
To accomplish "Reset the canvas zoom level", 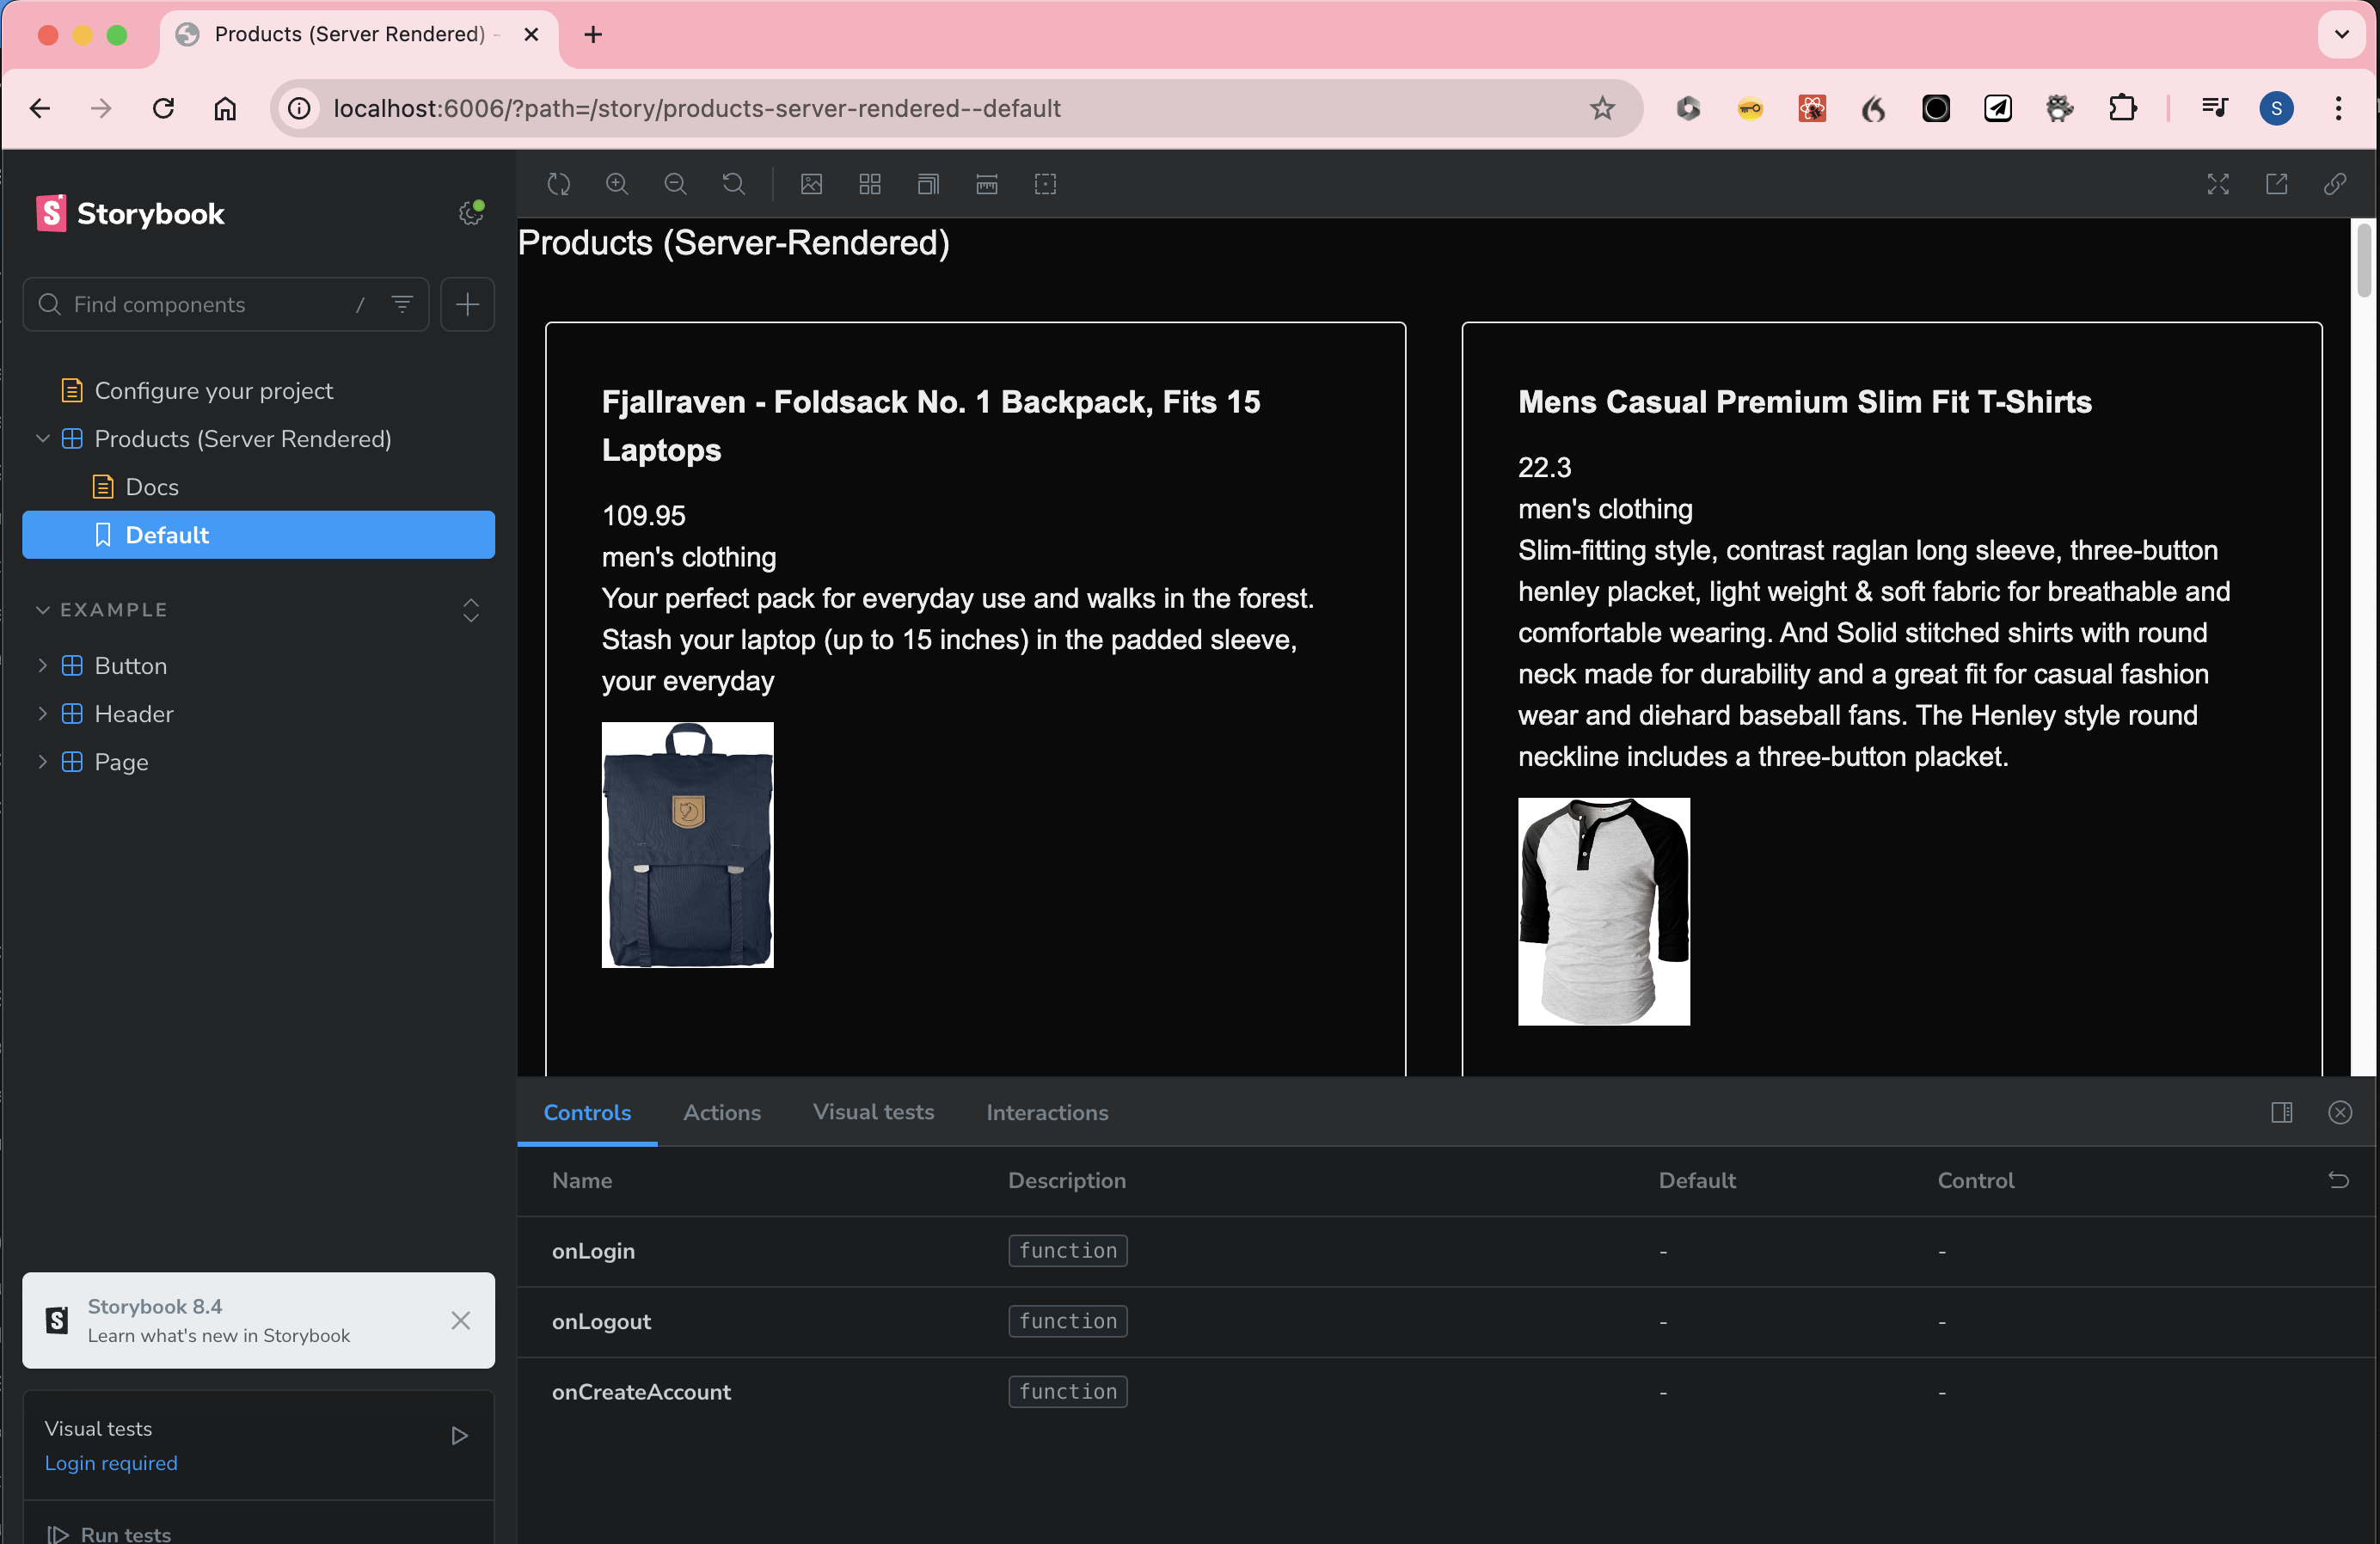I will (x=733, y=184).
